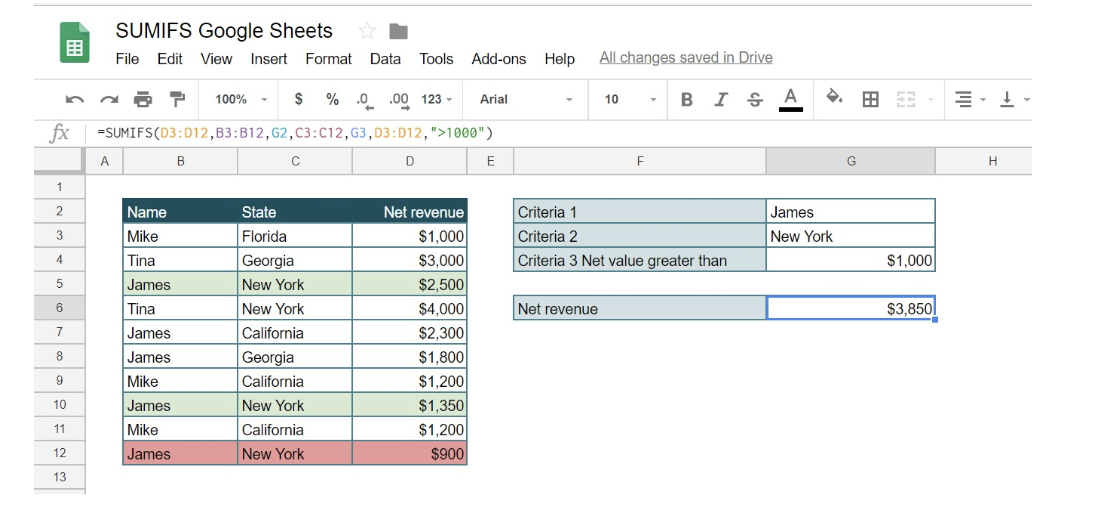Star this SUMIFS Google Sheets document
Viewport: 1100px width, 518px height.
[x=367, y=31]
